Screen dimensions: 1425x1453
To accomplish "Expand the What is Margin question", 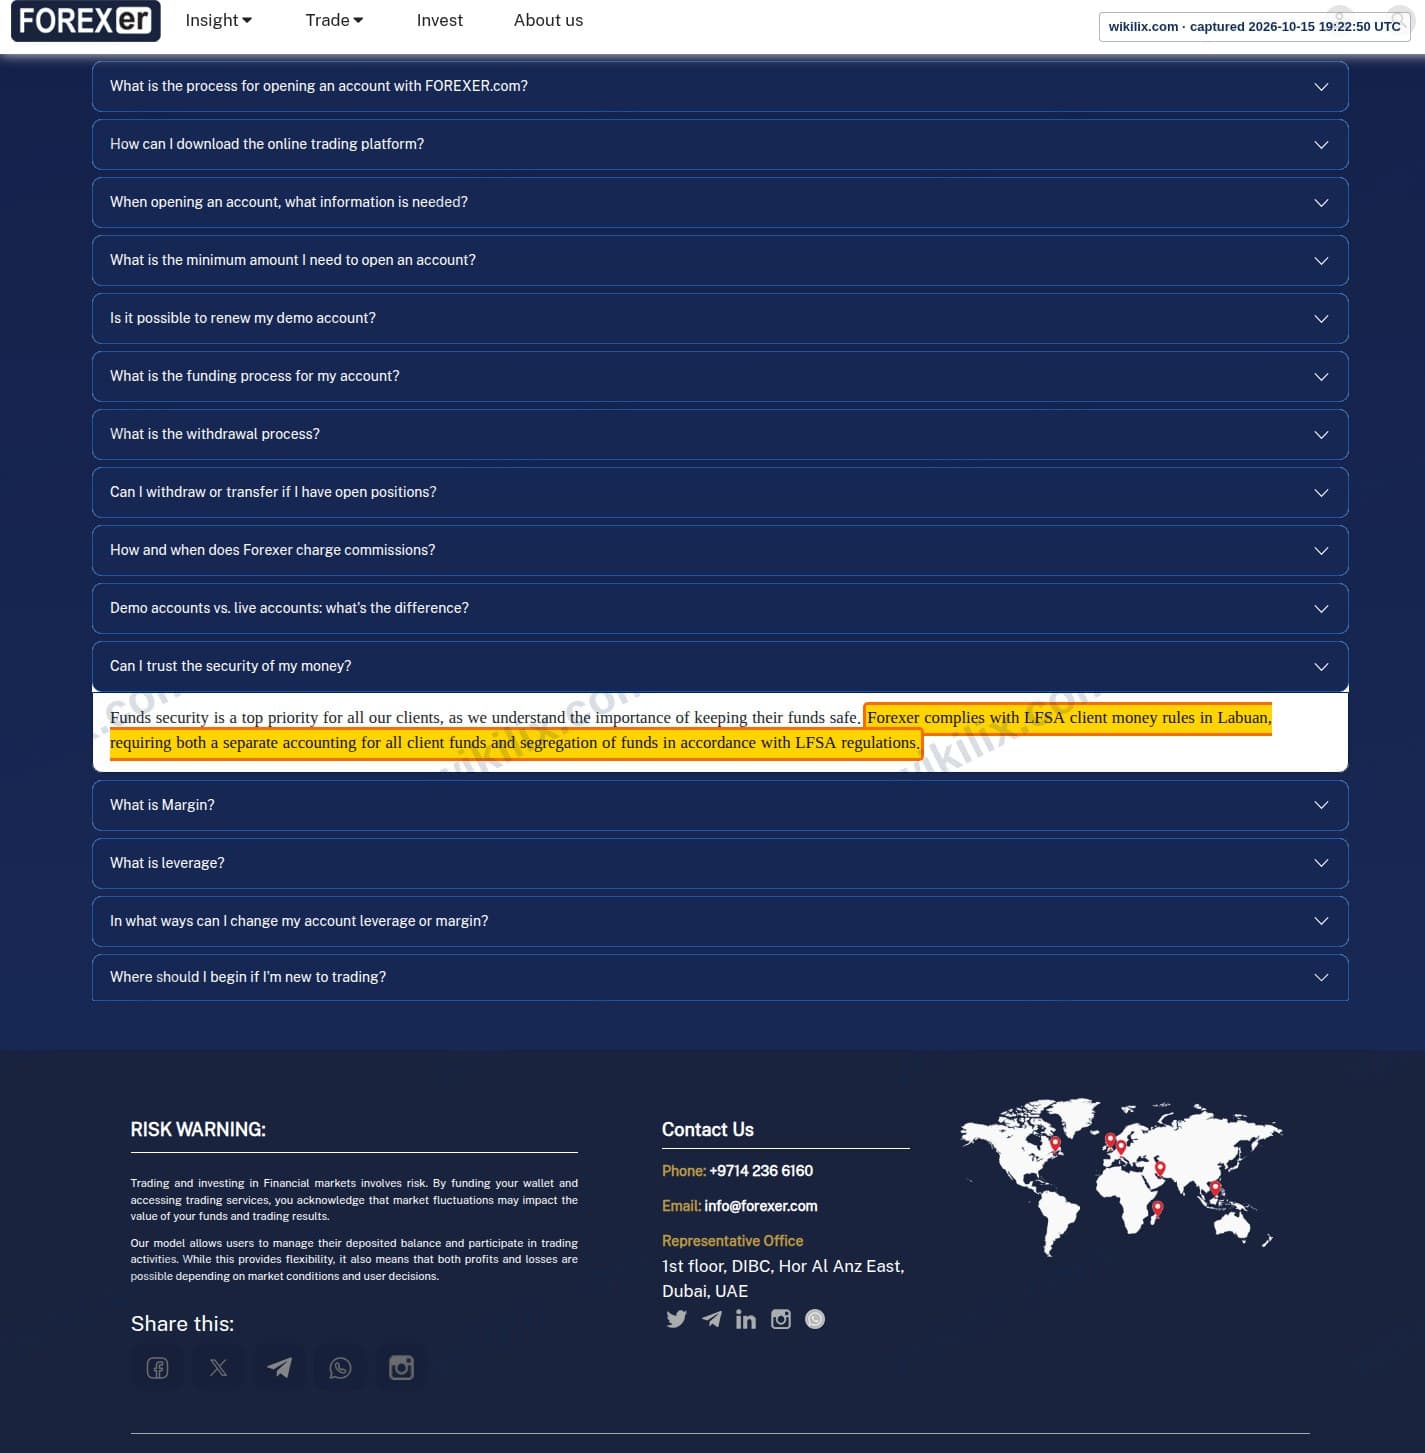I will coord(720,805).
